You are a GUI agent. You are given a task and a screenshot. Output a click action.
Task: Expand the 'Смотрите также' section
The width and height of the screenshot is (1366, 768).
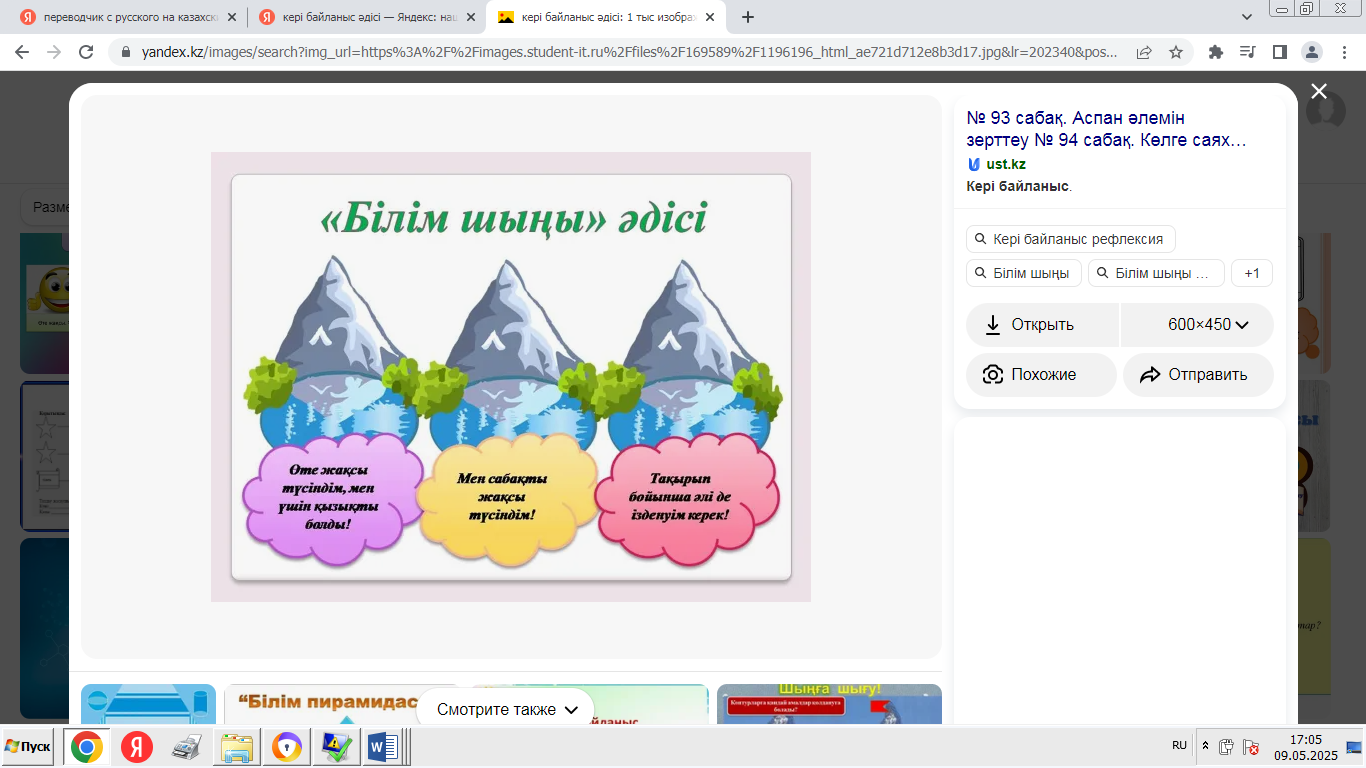tap(507, 709)
